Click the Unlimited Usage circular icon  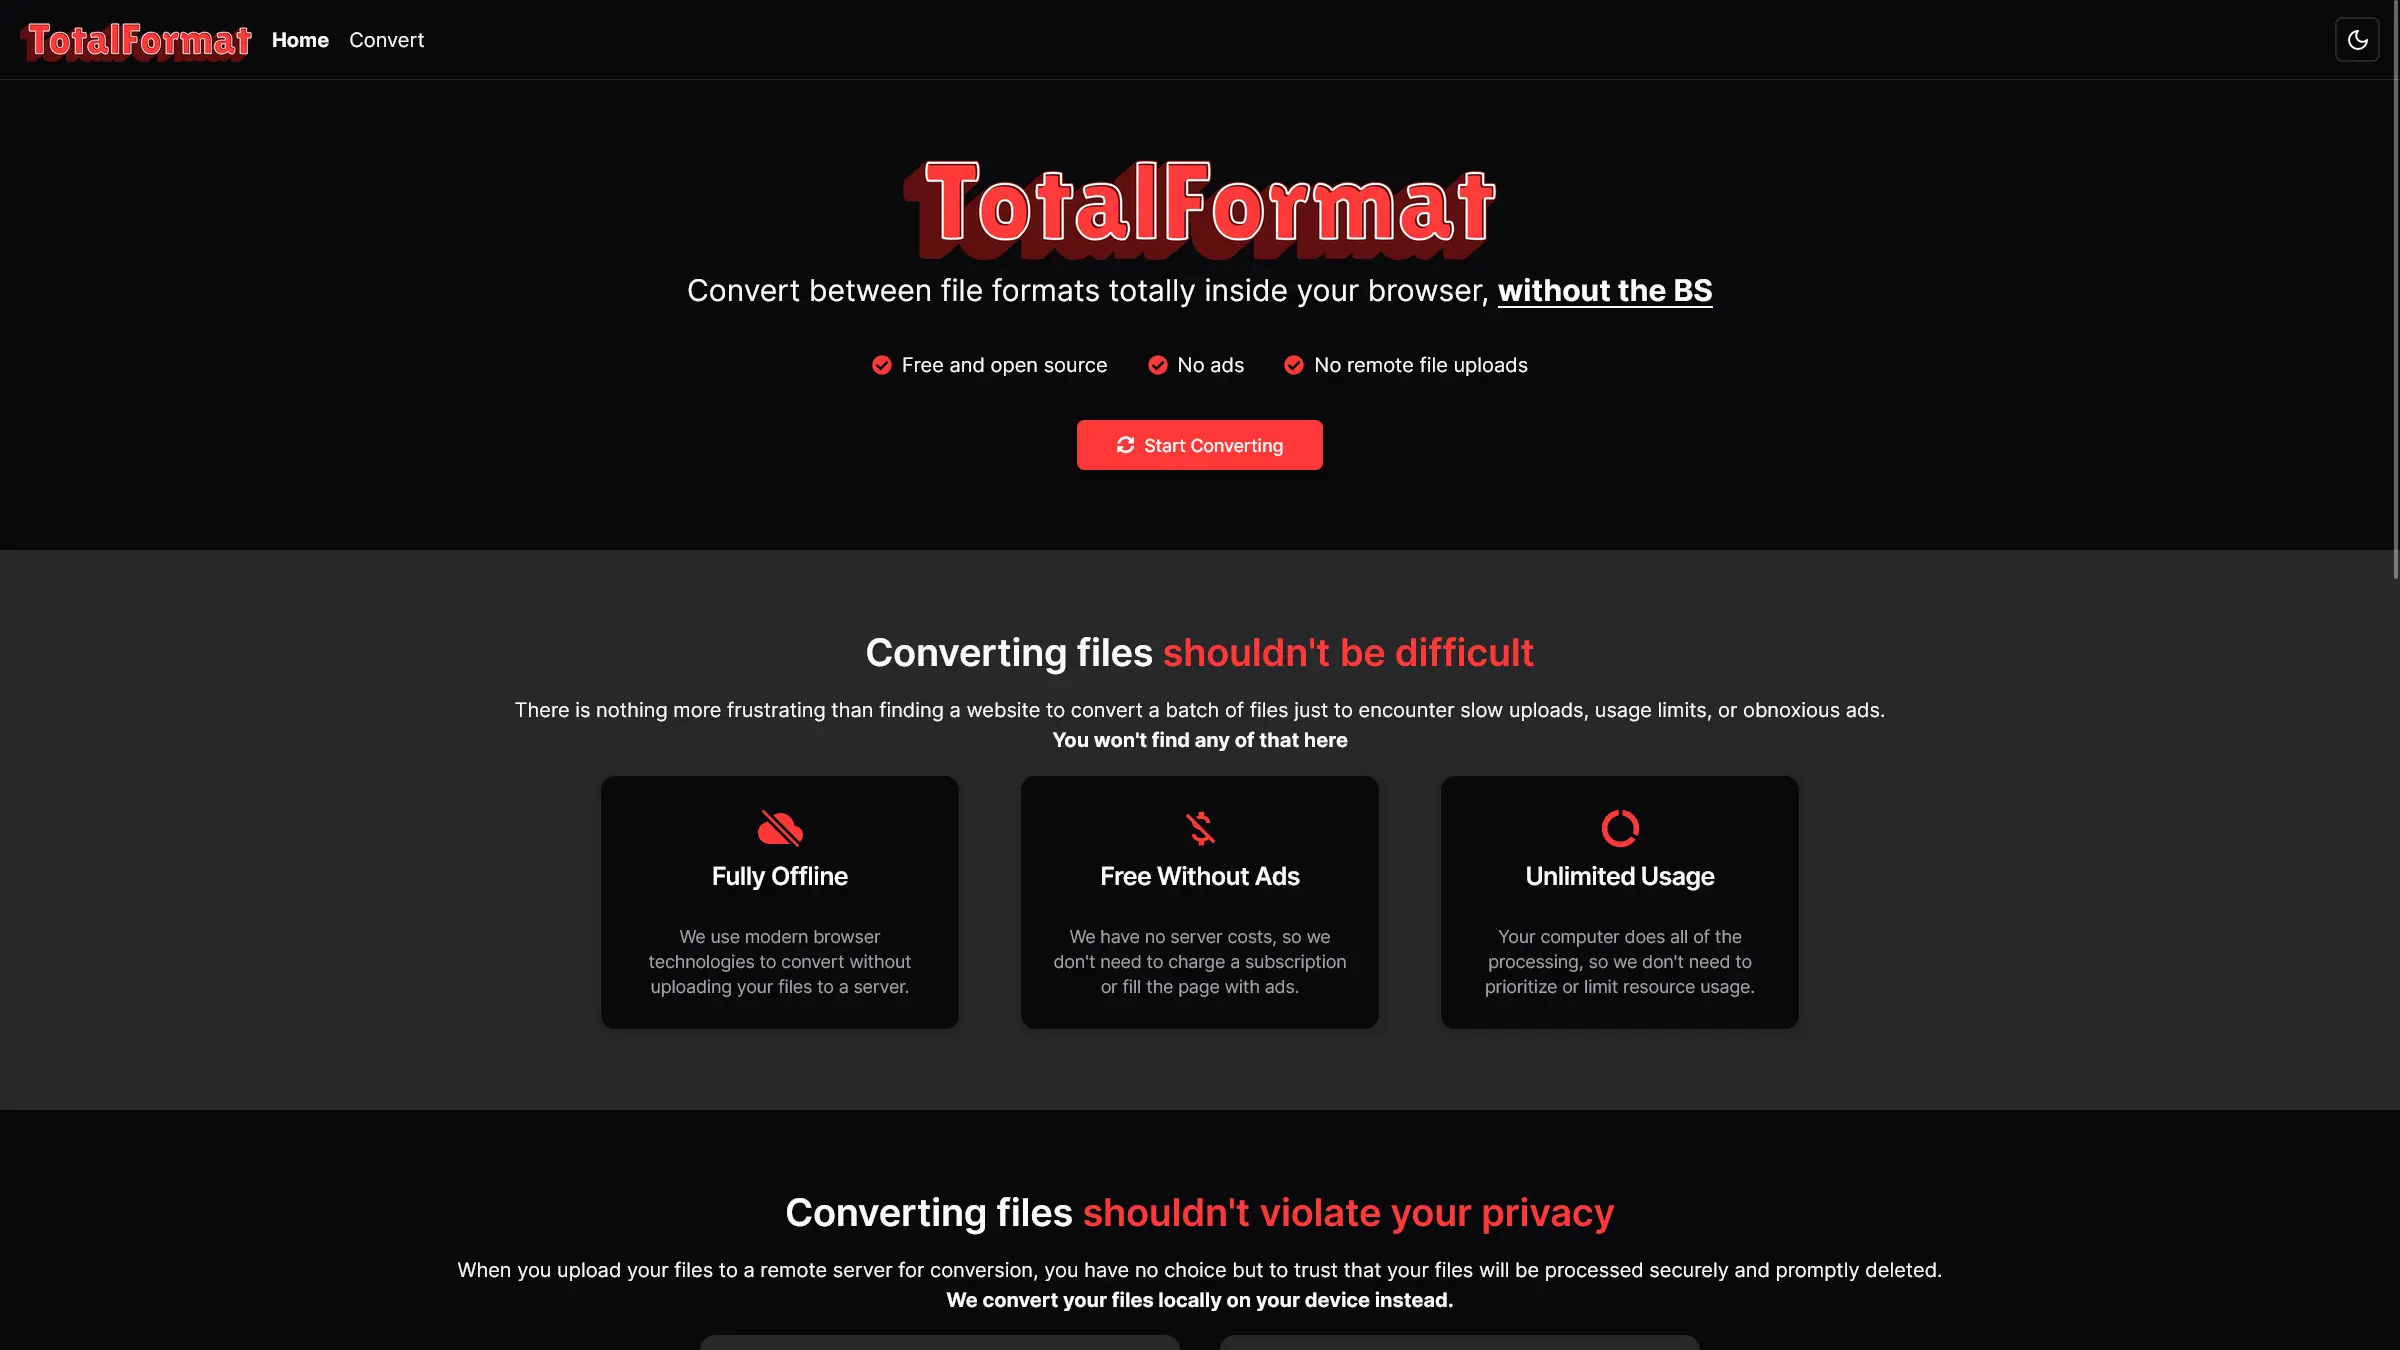1619,827
